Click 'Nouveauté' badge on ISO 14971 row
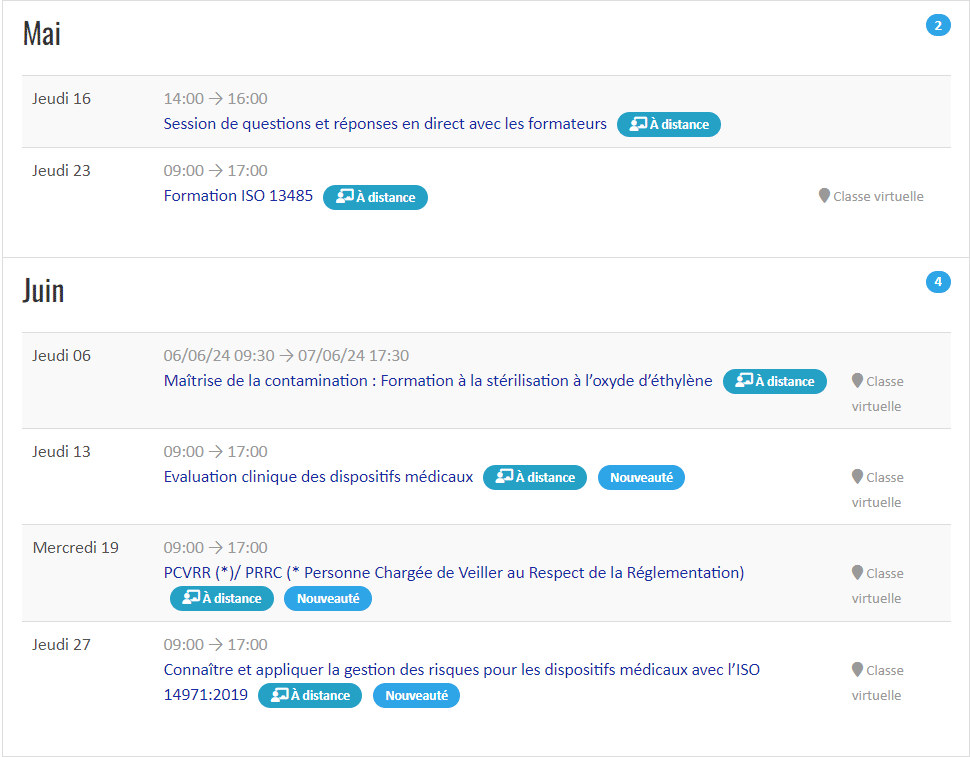Viewport: 970px width, 757px height. point(416,696)
